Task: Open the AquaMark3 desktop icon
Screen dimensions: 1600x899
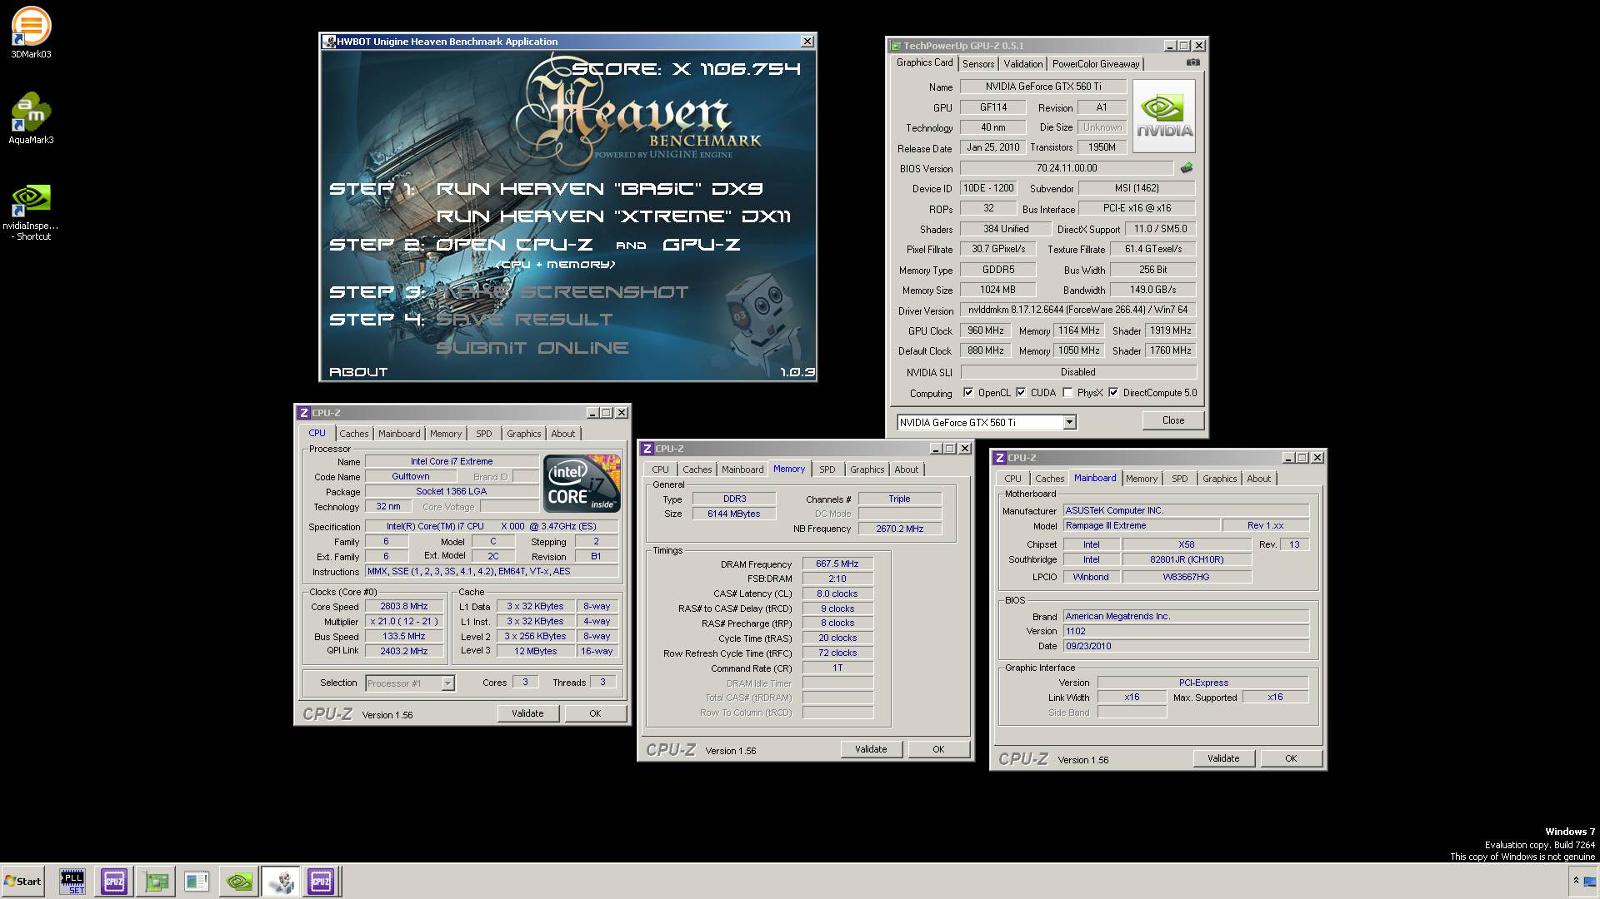Action: pyautogui.click(x=31, y=118)
